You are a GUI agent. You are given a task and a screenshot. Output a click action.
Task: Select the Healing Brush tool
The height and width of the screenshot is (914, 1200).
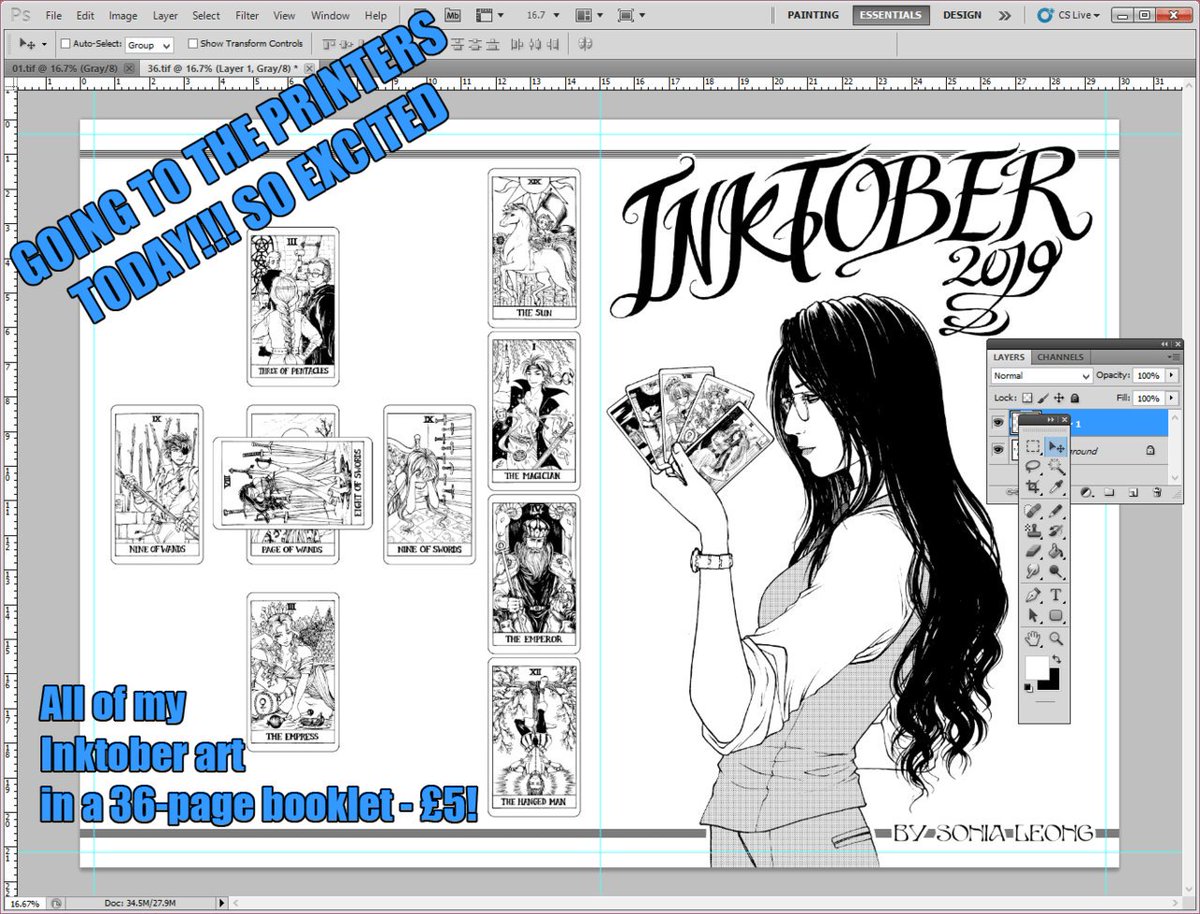pyautogui.click(x=1033, y=510)
